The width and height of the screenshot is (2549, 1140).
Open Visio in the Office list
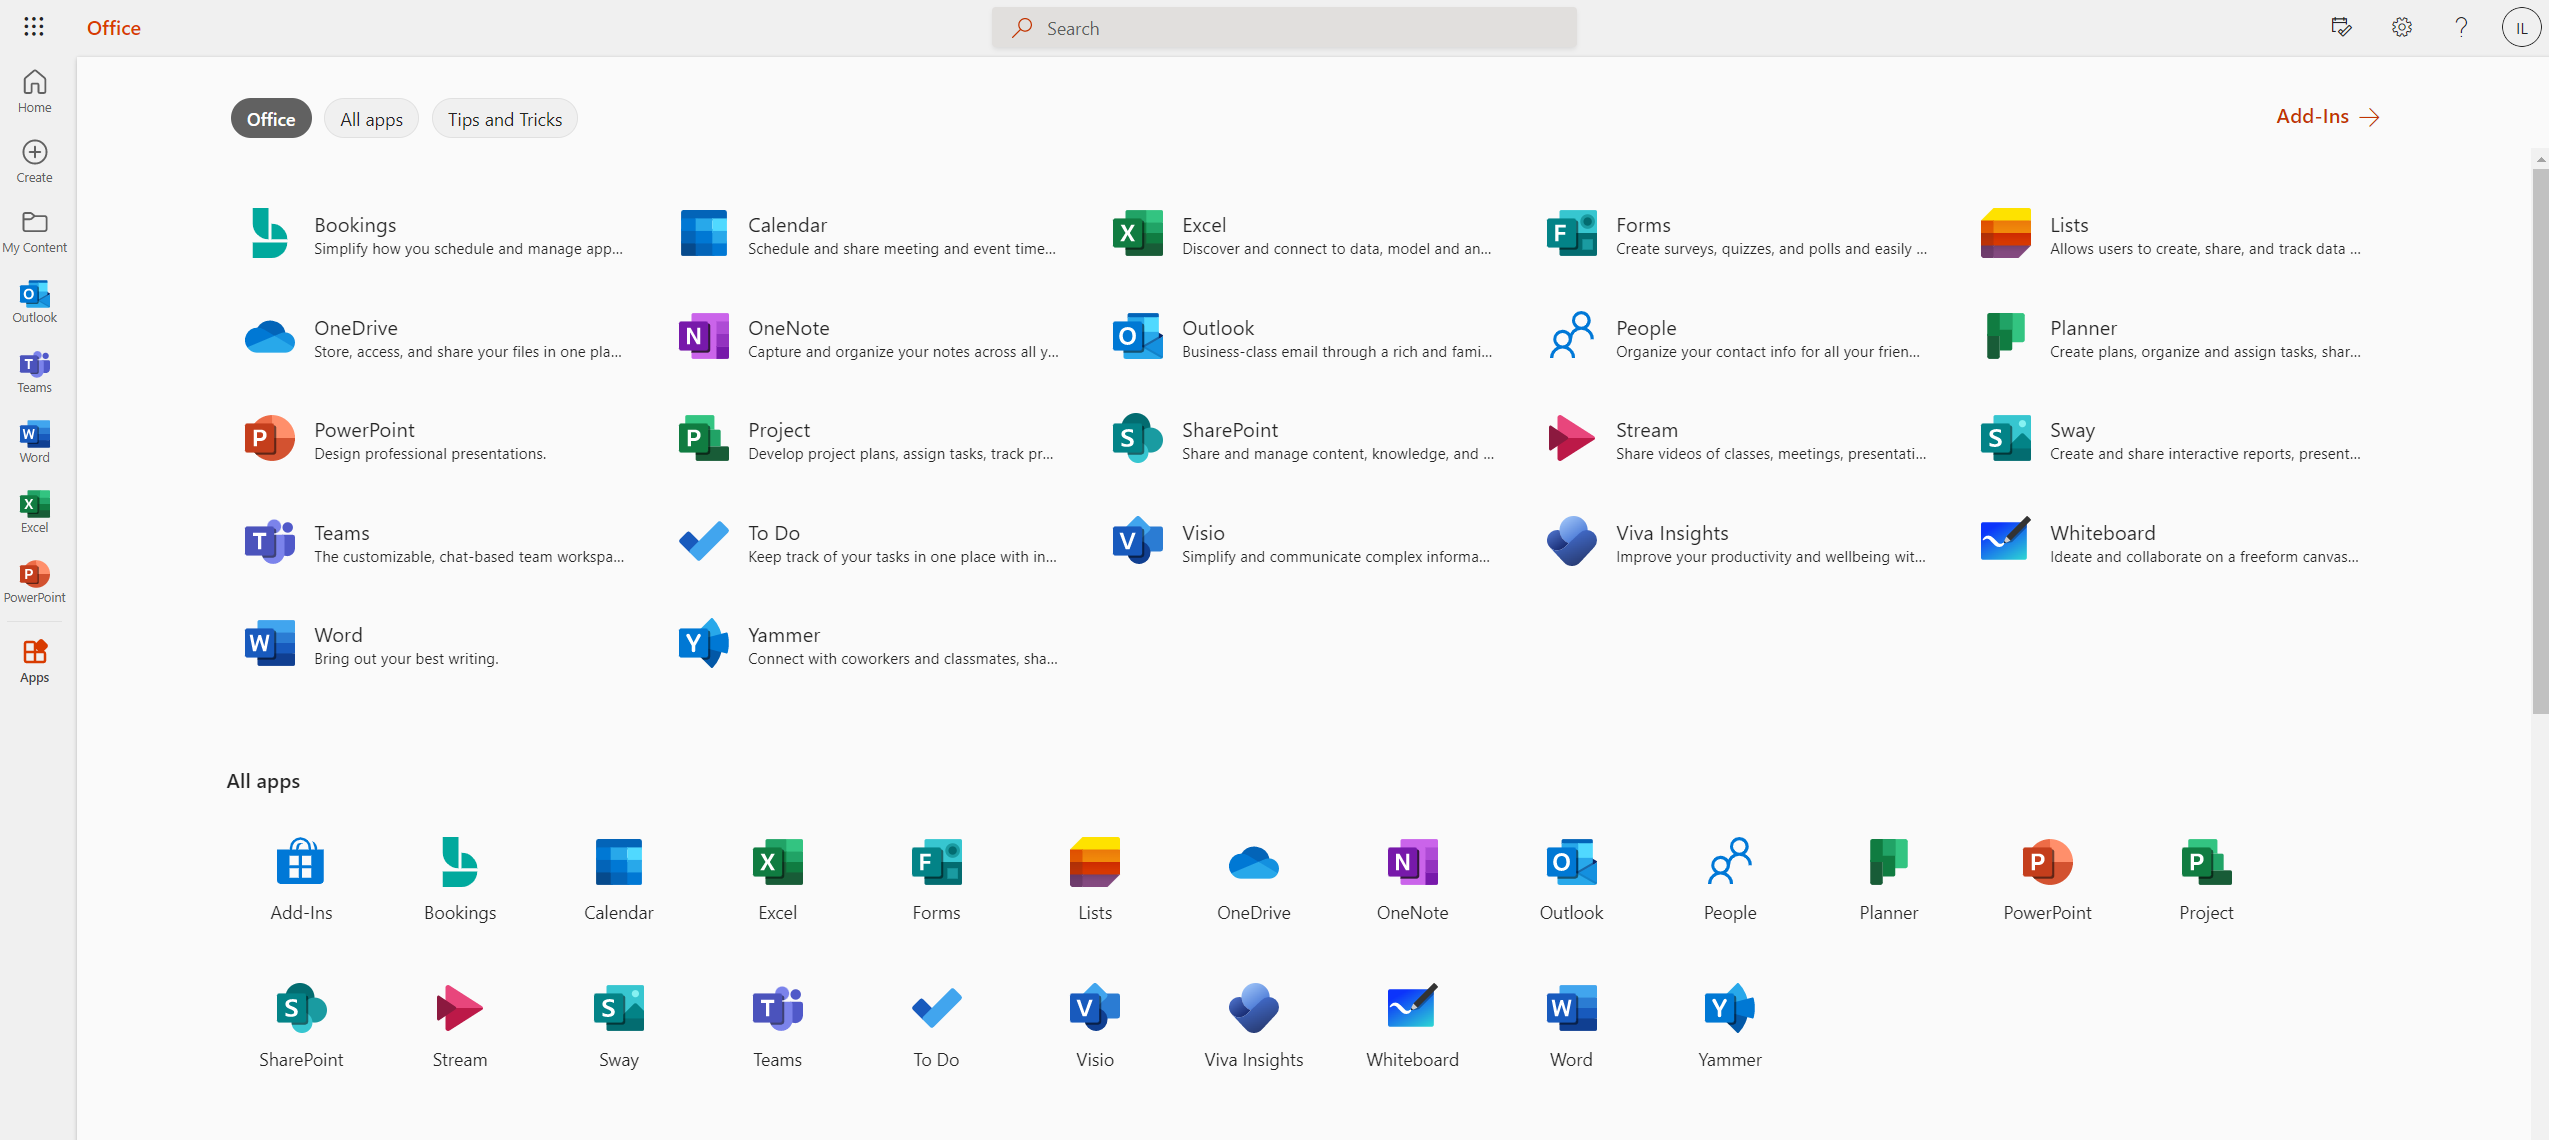pos(1303,543)
